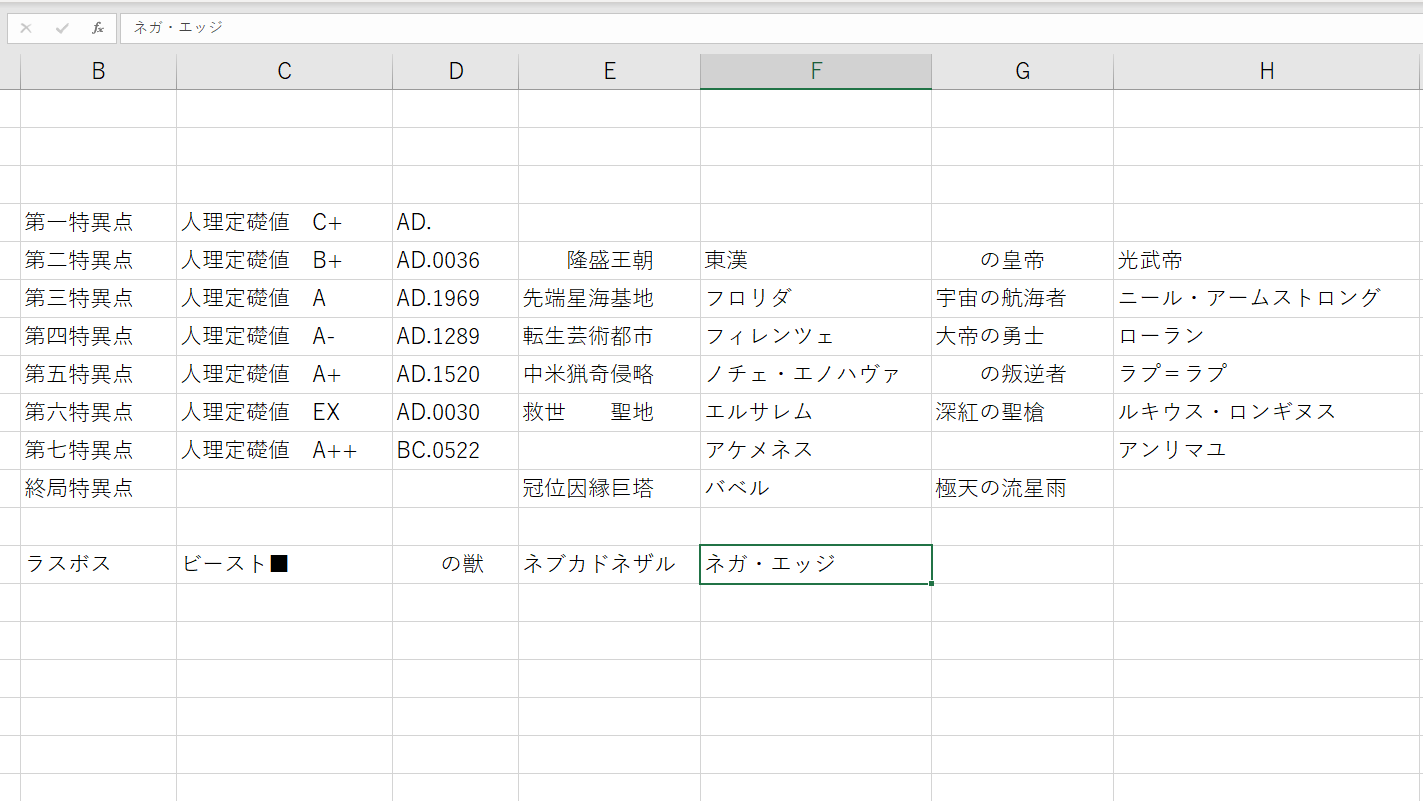The height and width of the screenshot is (801, 1423).
Task: Select the cell containing 極天の流星雨
Action: click(x=1022, y=488)
